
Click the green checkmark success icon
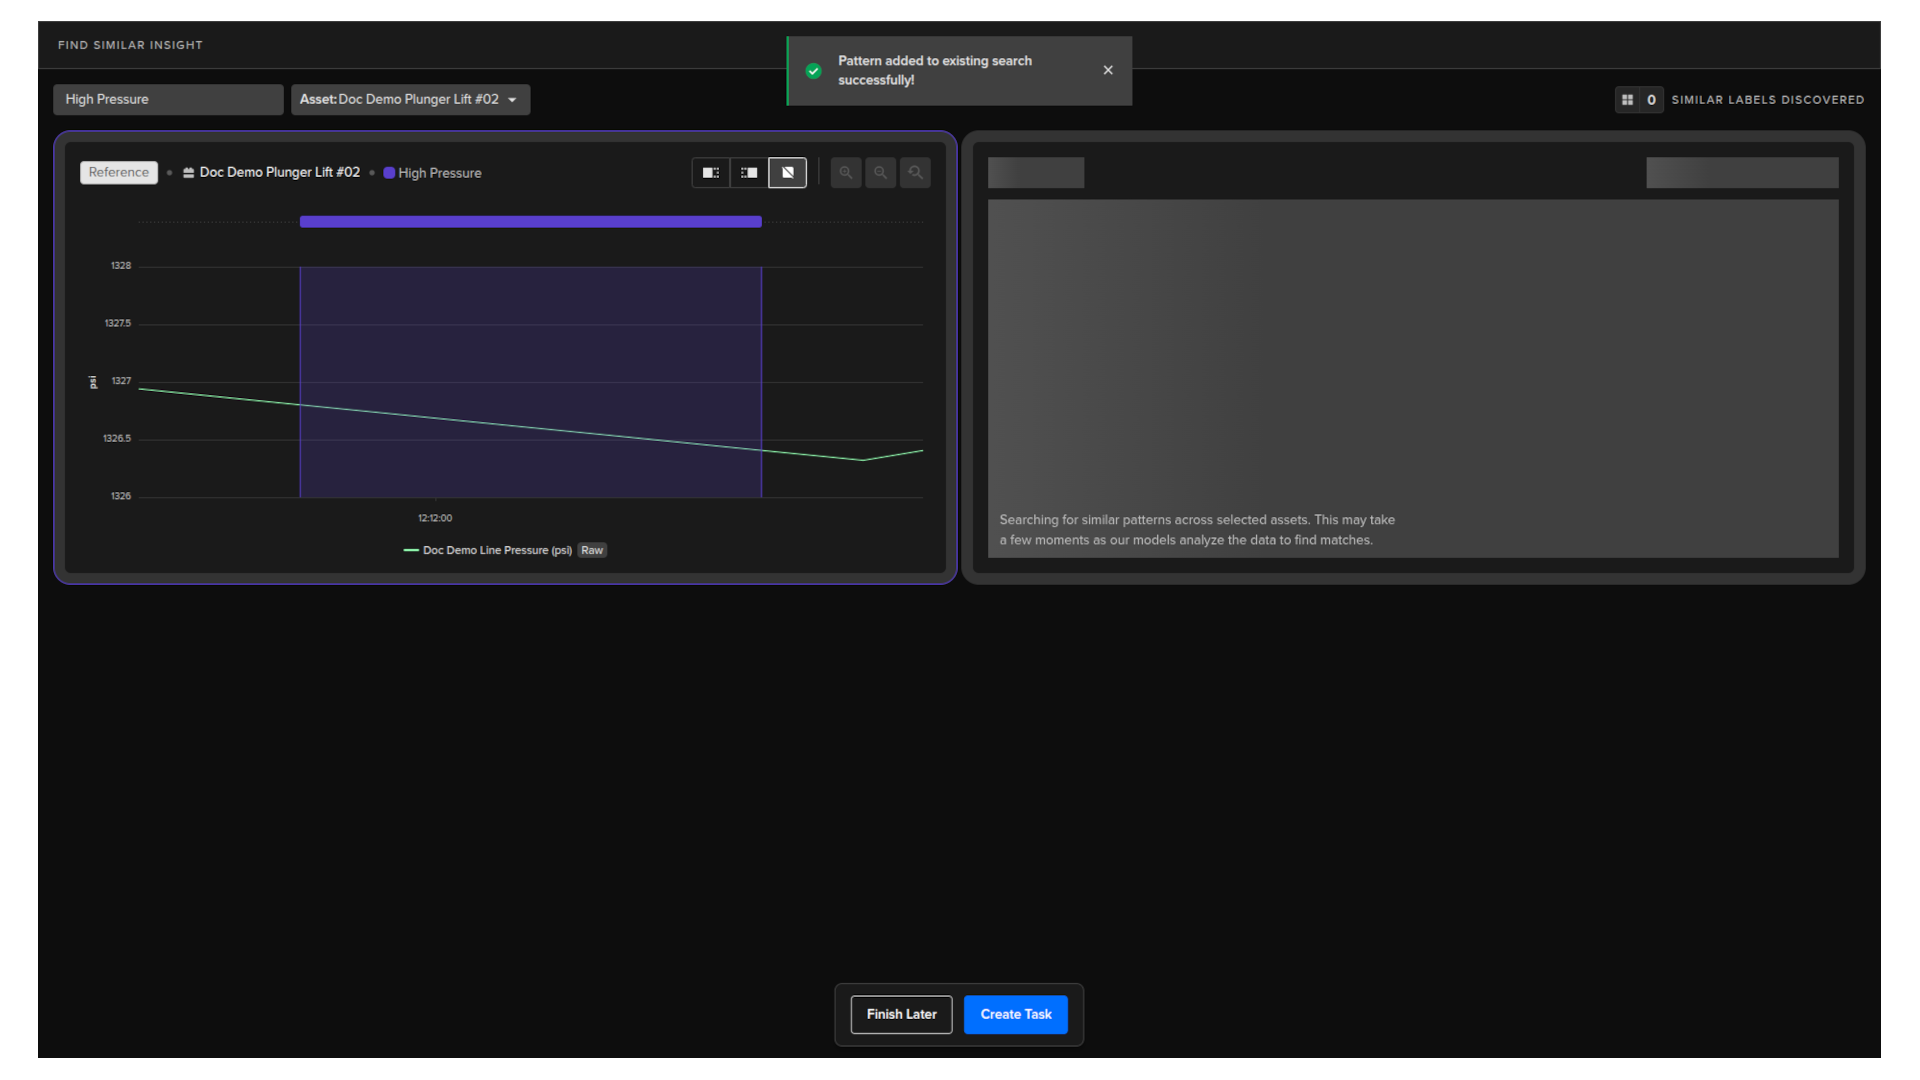coord(814,71)
